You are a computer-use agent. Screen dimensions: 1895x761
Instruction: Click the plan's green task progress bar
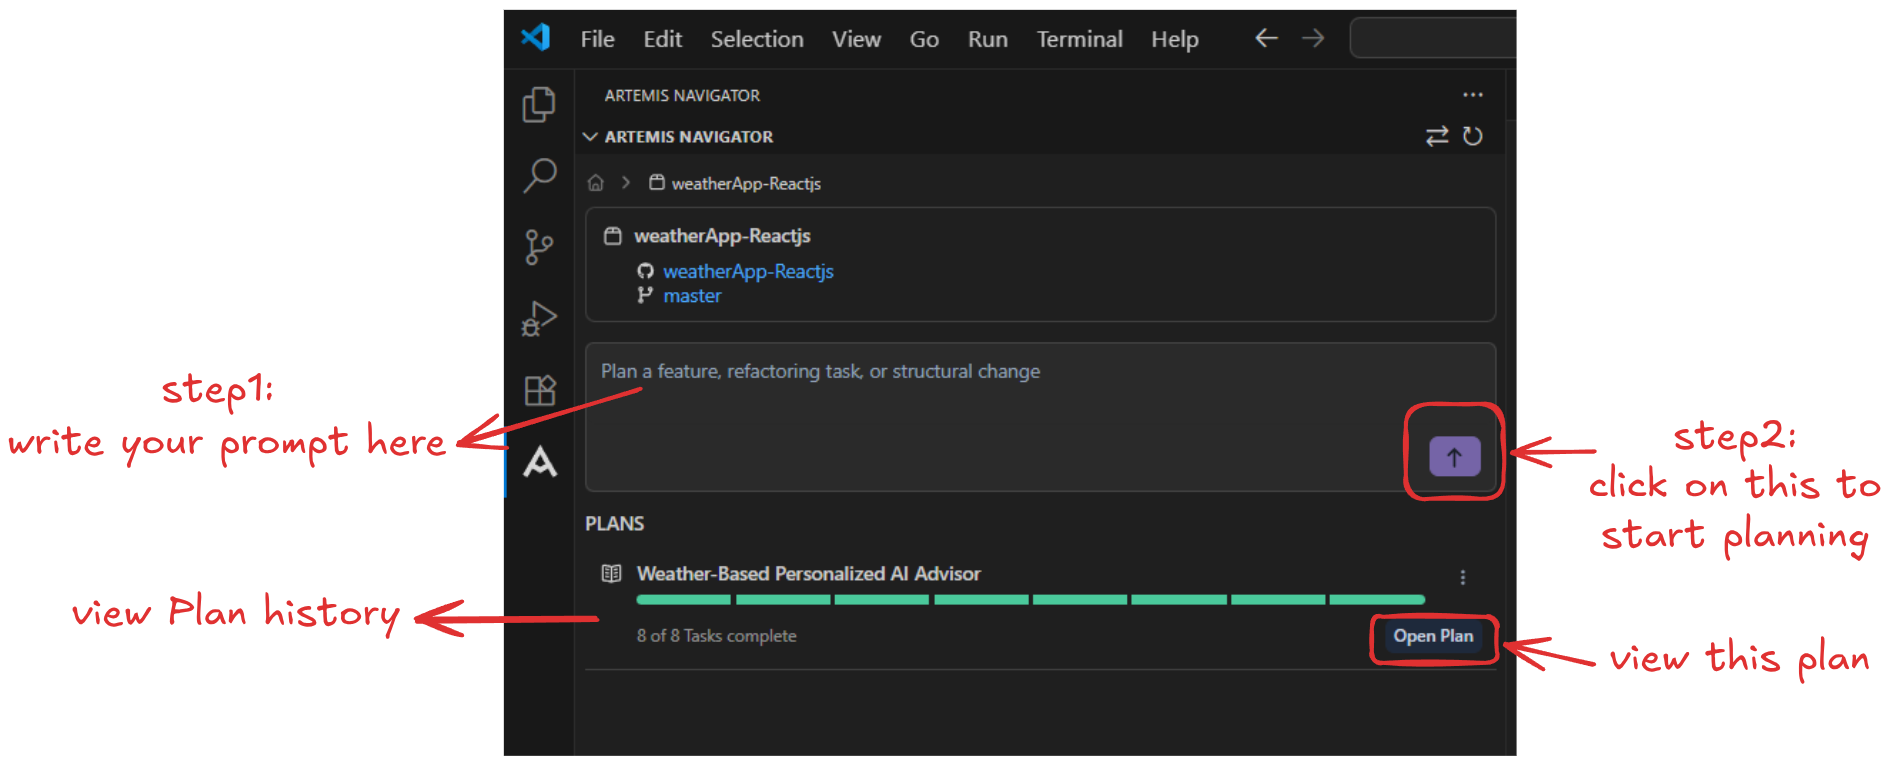[x=1030, y=600]
